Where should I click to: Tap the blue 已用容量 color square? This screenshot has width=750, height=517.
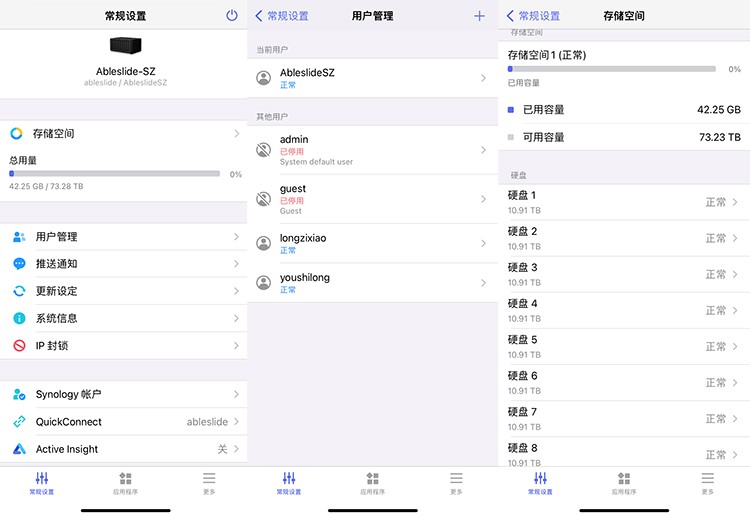pyautogui.click(x=510, y=110)
